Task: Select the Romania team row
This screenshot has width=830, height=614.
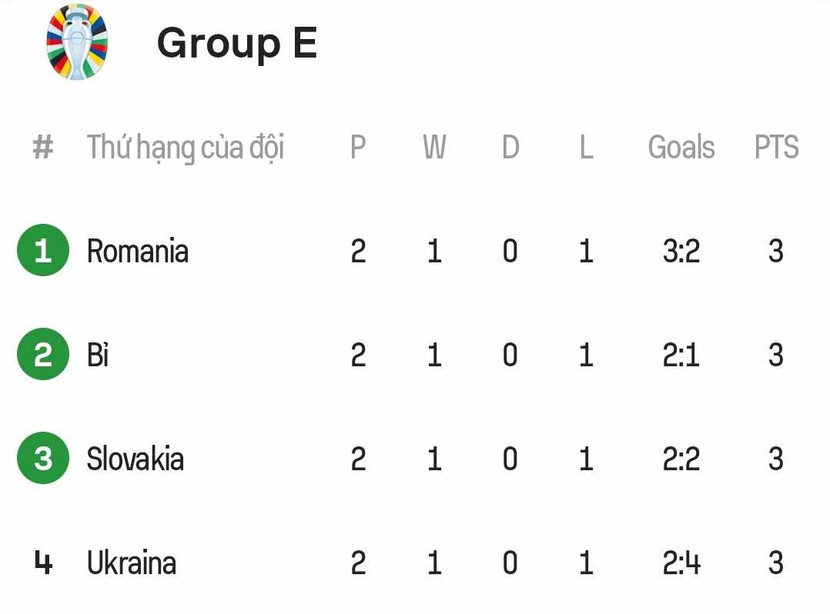Action: click(138, 251)
